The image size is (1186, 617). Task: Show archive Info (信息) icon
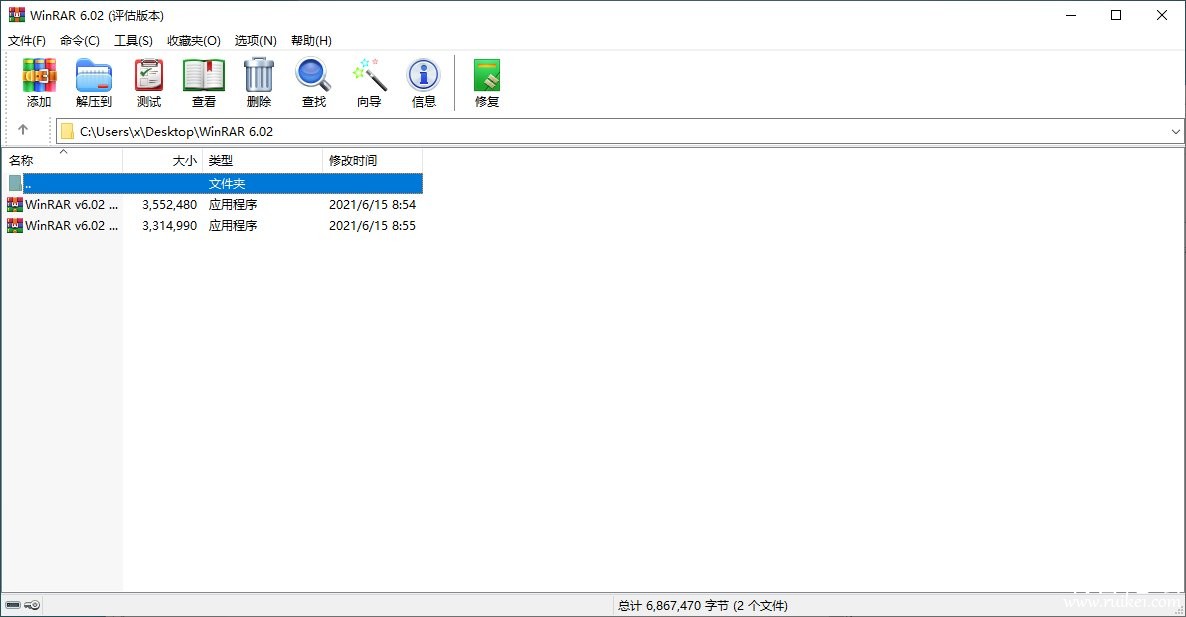coord(424,82)
